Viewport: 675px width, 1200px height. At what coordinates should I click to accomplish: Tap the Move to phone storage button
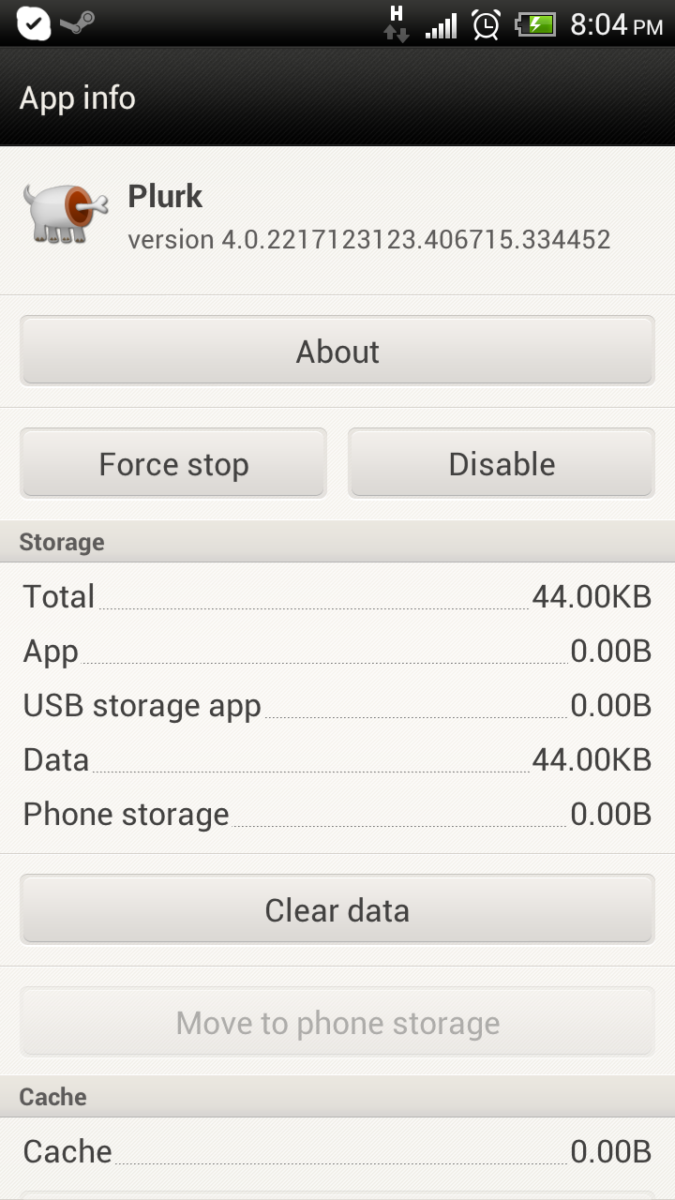(x=337, y=1022)
